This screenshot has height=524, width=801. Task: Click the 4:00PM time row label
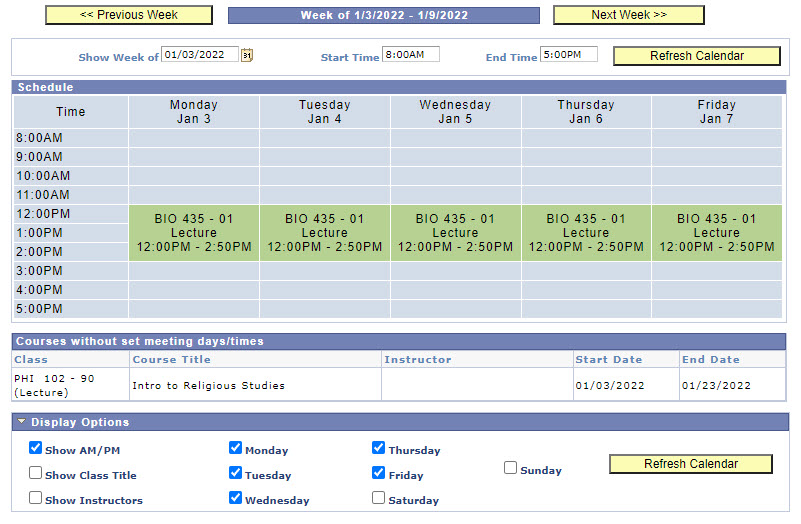click(70, 290)
